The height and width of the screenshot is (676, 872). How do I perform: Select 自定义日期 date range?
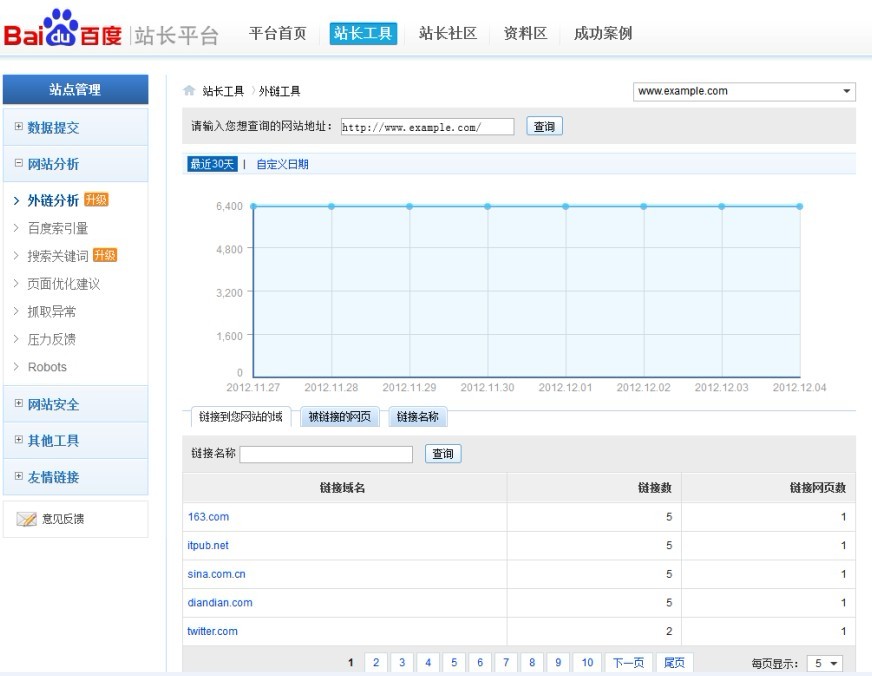pyautogui.click(x=282, y=164)
